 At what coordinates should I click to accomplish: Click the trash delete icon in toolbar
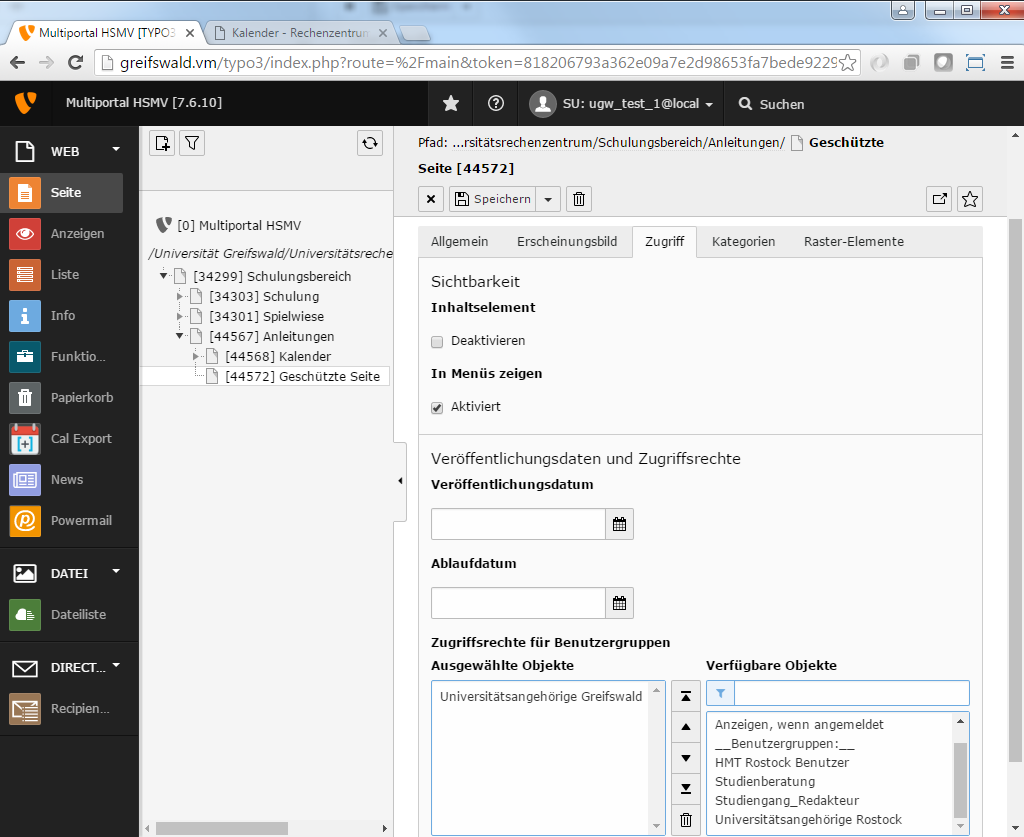pos(578,199)
